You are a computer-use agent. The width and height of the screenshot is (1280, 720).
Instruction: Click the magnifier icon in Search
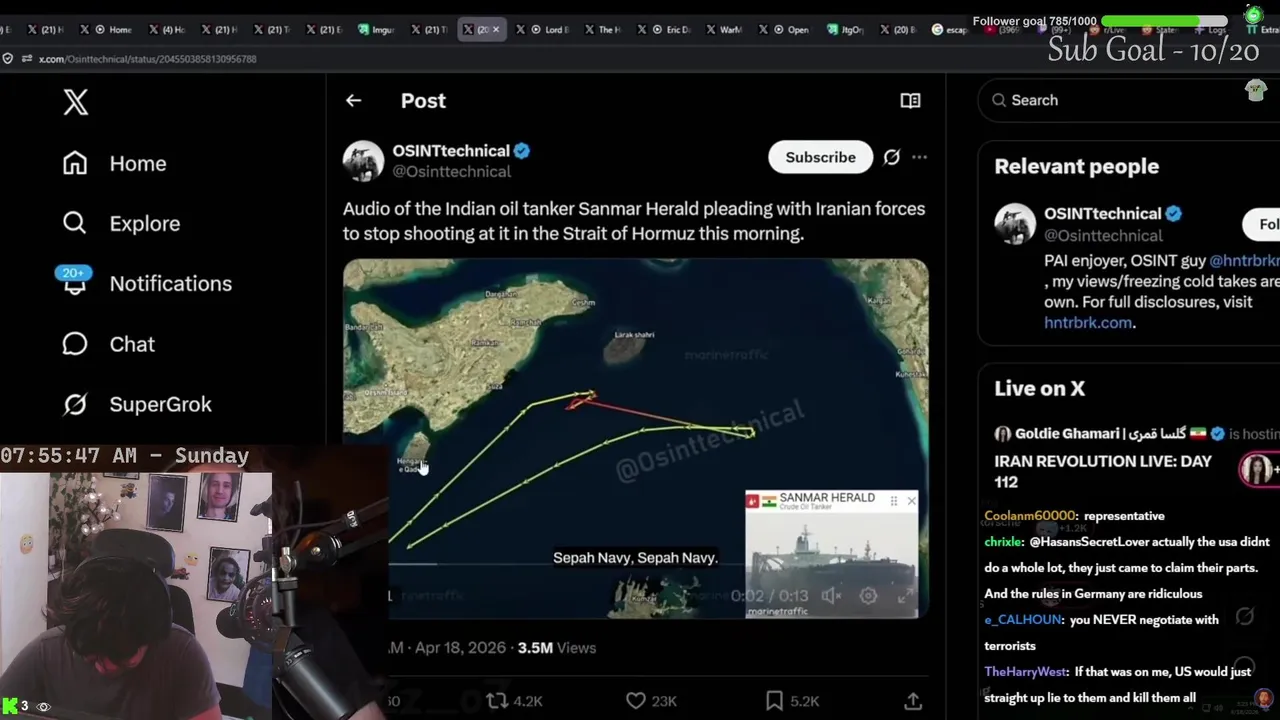[x=999, y=100]
